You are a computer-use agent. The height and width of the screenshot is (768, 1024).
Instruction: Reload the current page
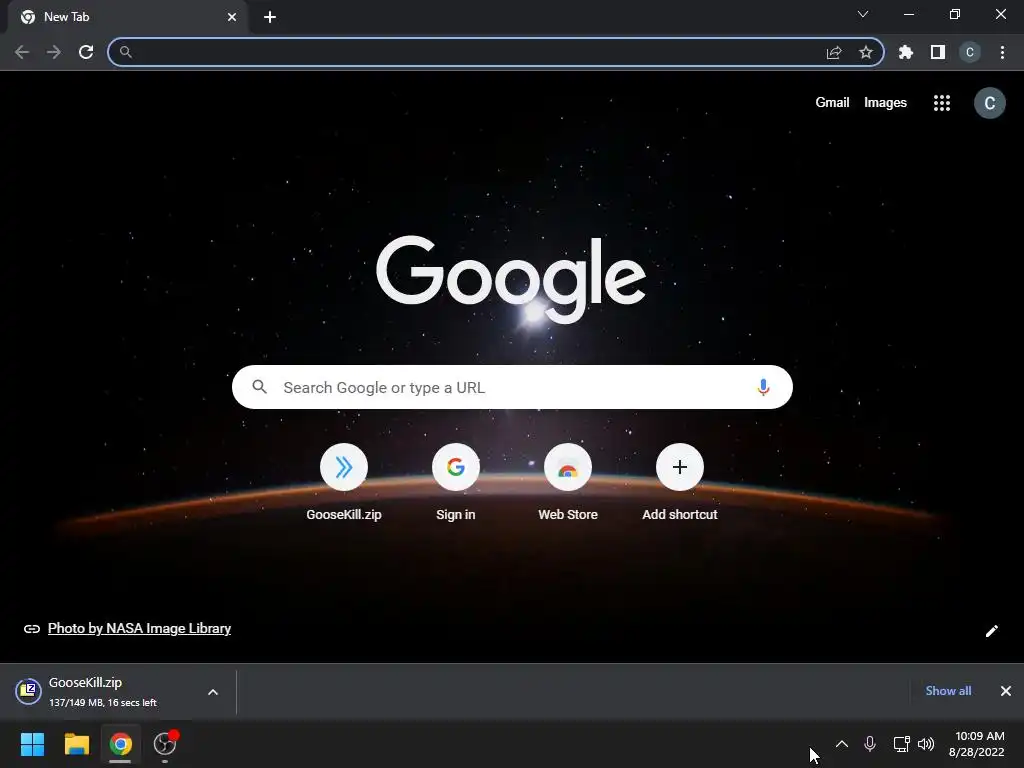tap(86, 52)
